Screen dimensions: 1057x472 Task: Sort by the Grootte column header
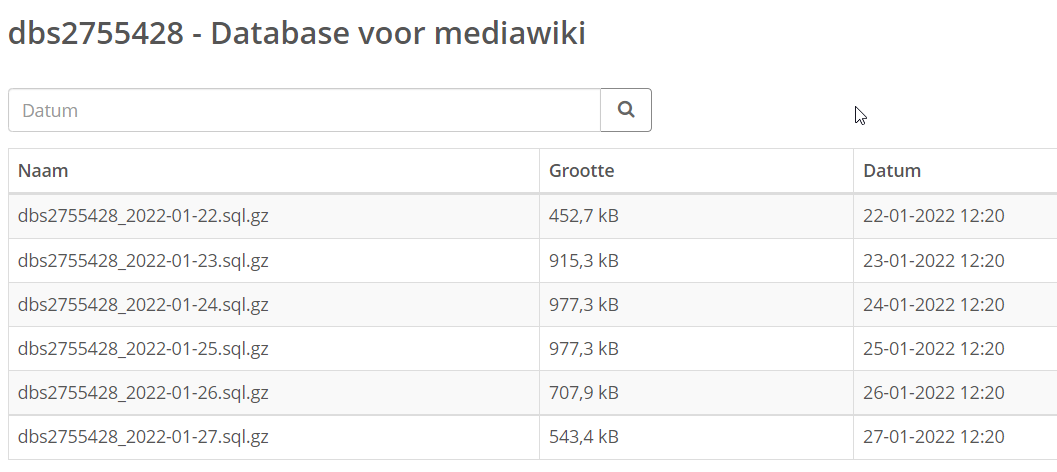581,171
